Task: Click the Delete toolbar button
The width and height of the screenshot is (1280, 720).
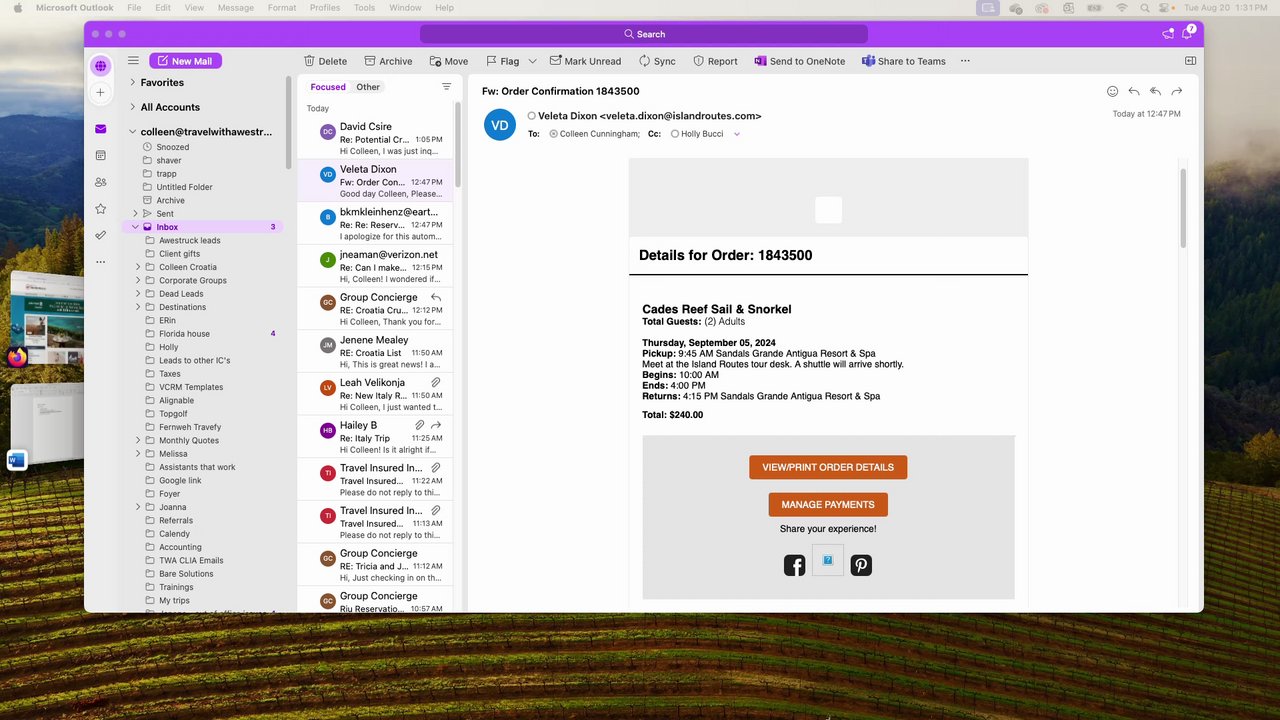Action: click(325, 61)
